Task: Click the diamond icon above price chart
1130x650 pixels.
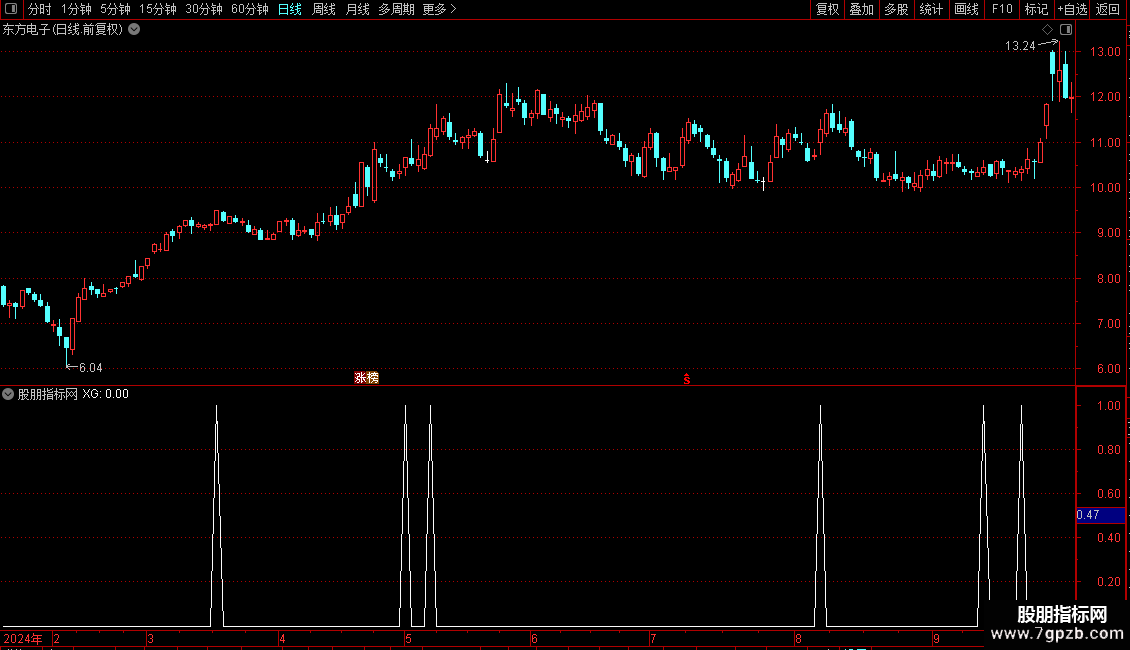Action: click(x=1048, y=30)
